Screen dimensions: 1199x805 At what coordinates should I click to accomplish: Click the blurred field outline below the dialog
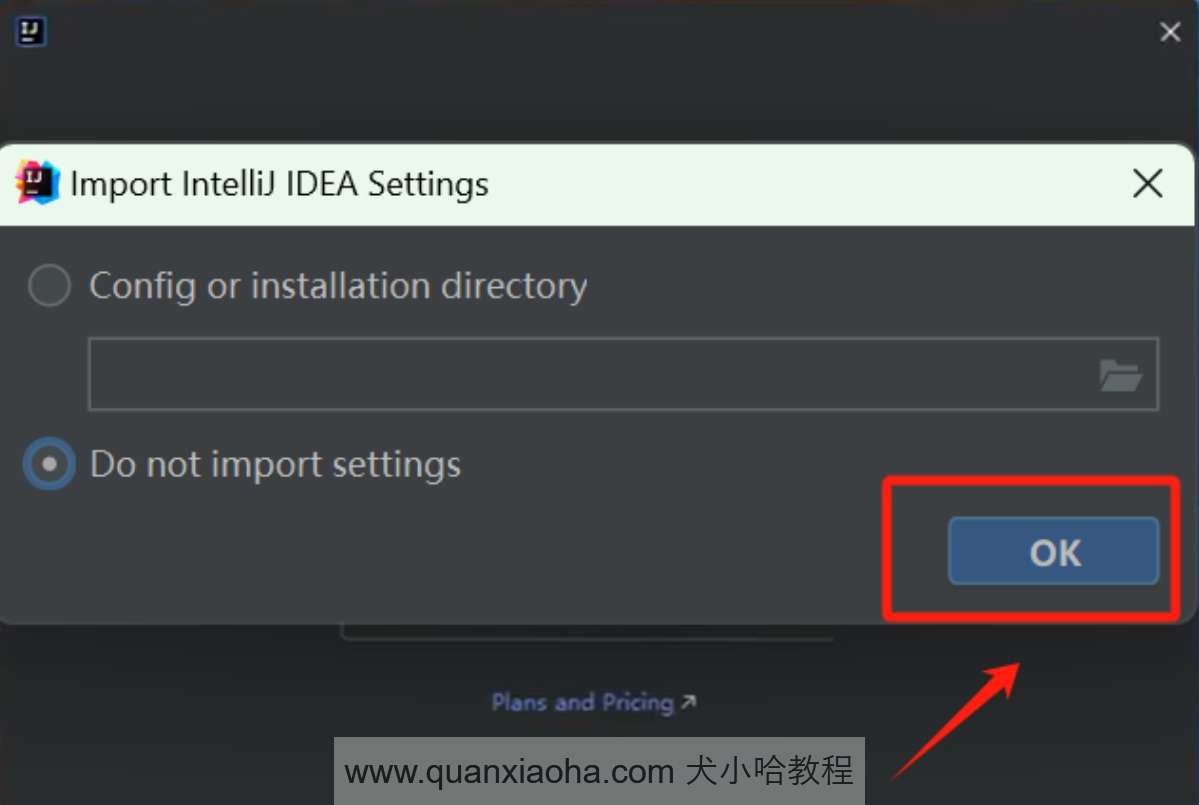tap(587, 633)
